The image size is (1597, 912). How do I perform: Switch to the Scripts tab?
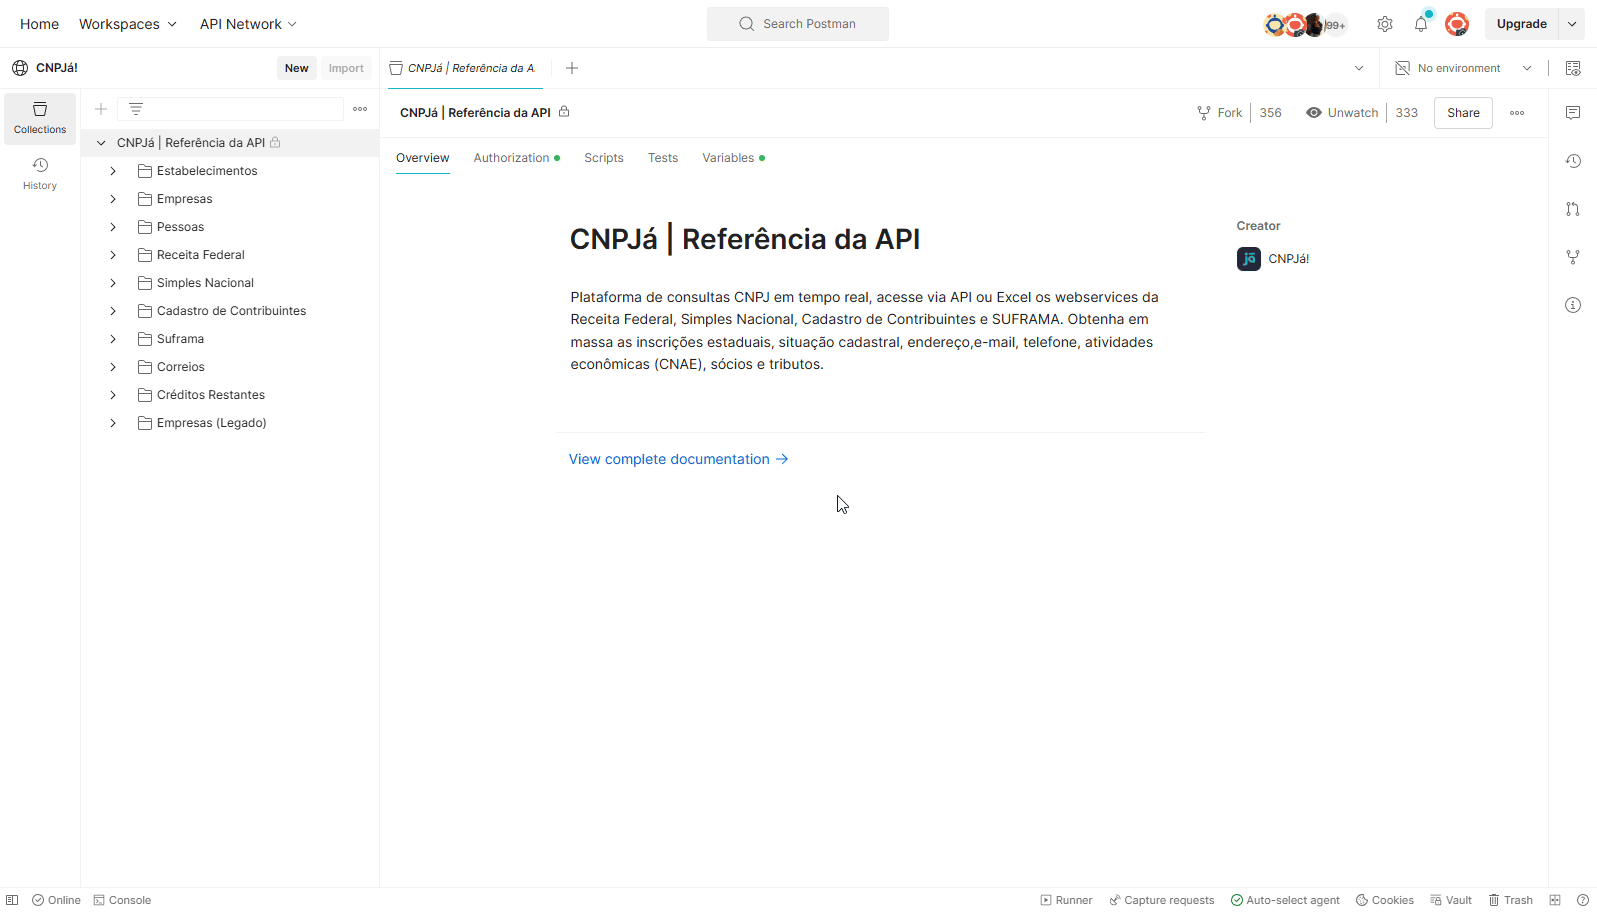tap(604, 158)
